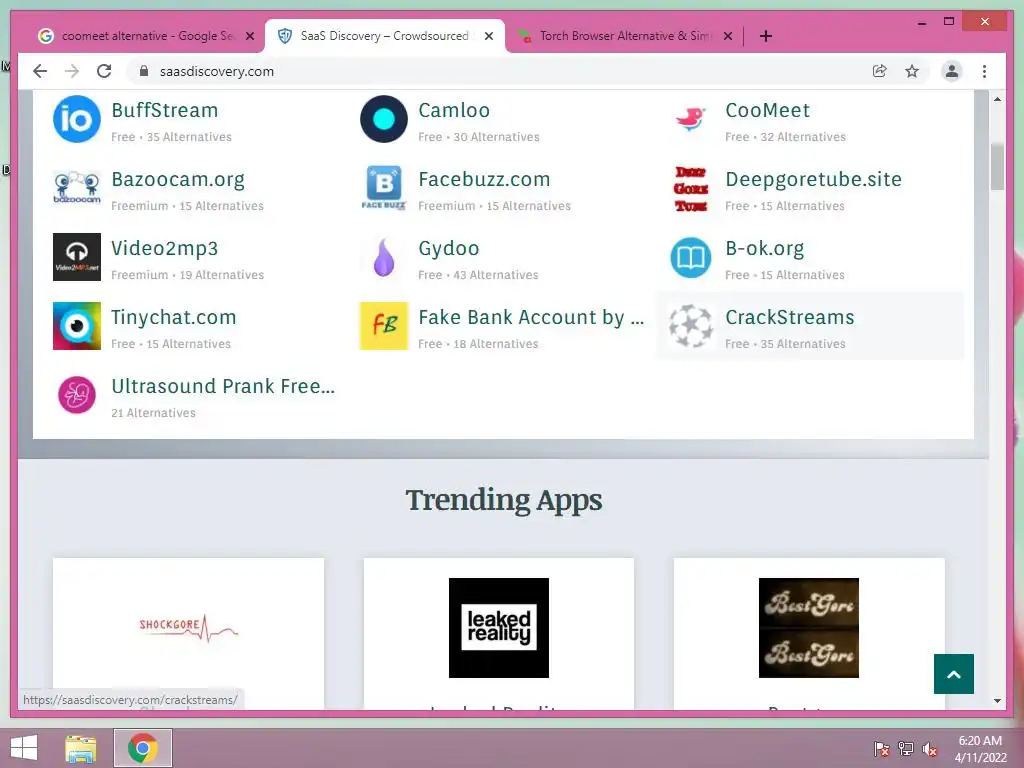Click the Action Center flag tray icon

[x=881, y=749]
